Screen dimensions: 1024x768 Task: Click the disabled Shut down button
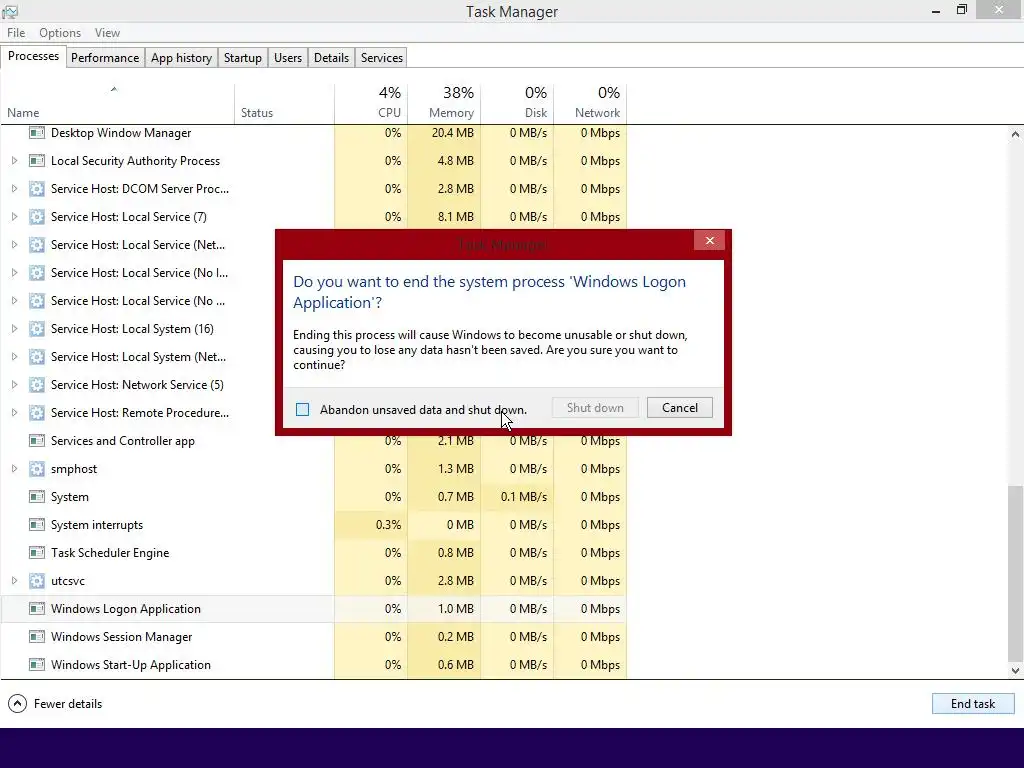(595, 408)
